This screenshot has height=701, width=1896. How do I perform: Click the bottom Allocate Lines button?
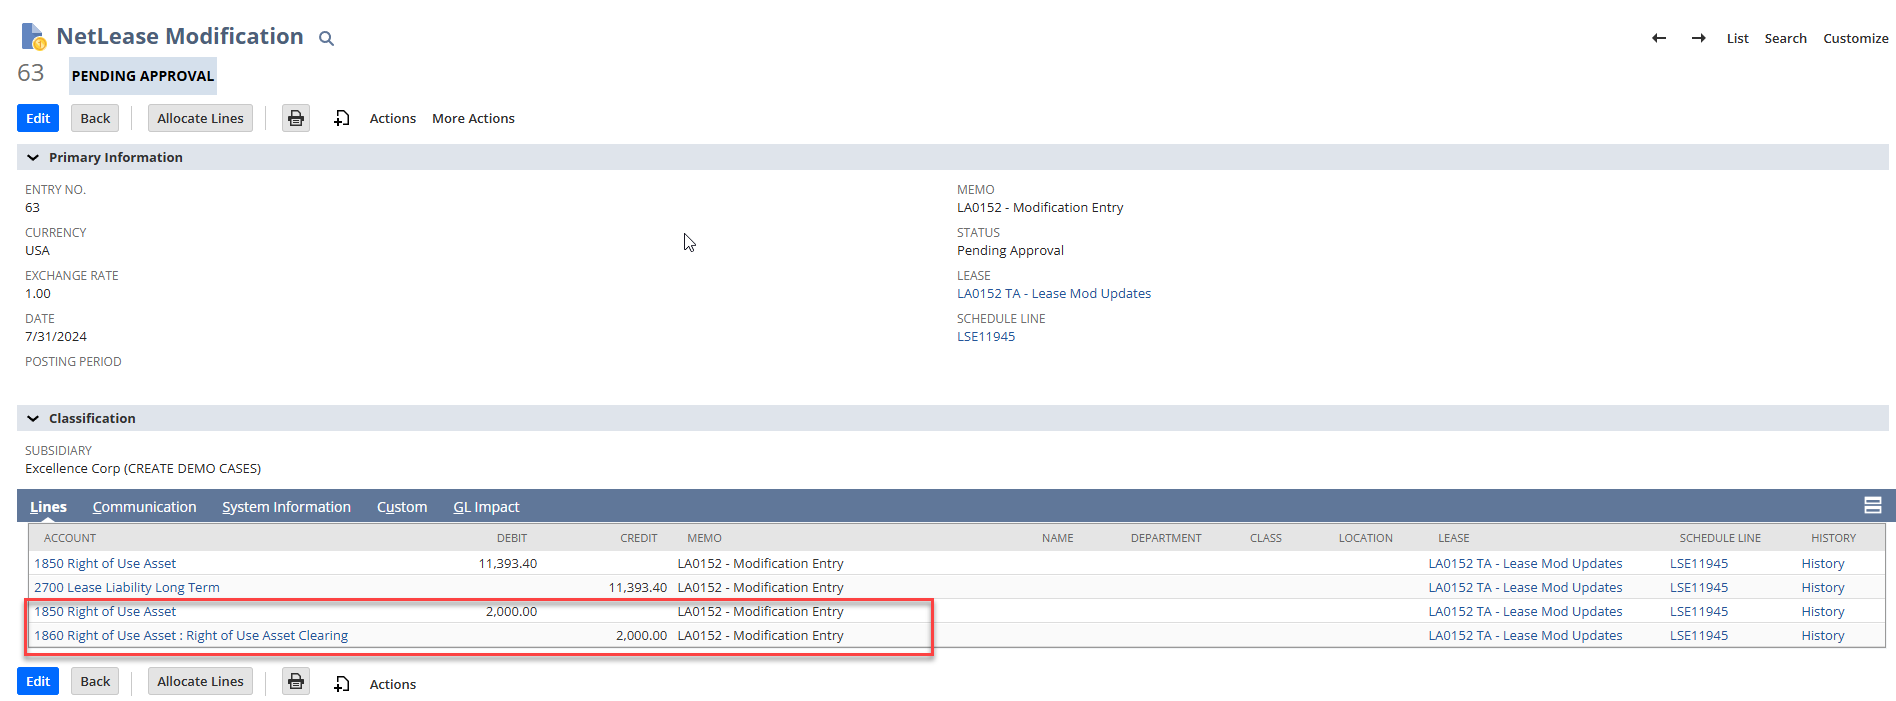pos(200,681)
